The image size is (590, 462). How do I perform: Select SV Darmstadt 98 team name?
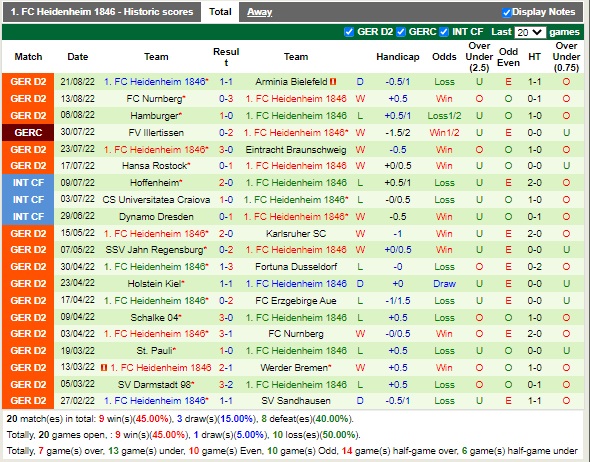[x=154, y=384]
